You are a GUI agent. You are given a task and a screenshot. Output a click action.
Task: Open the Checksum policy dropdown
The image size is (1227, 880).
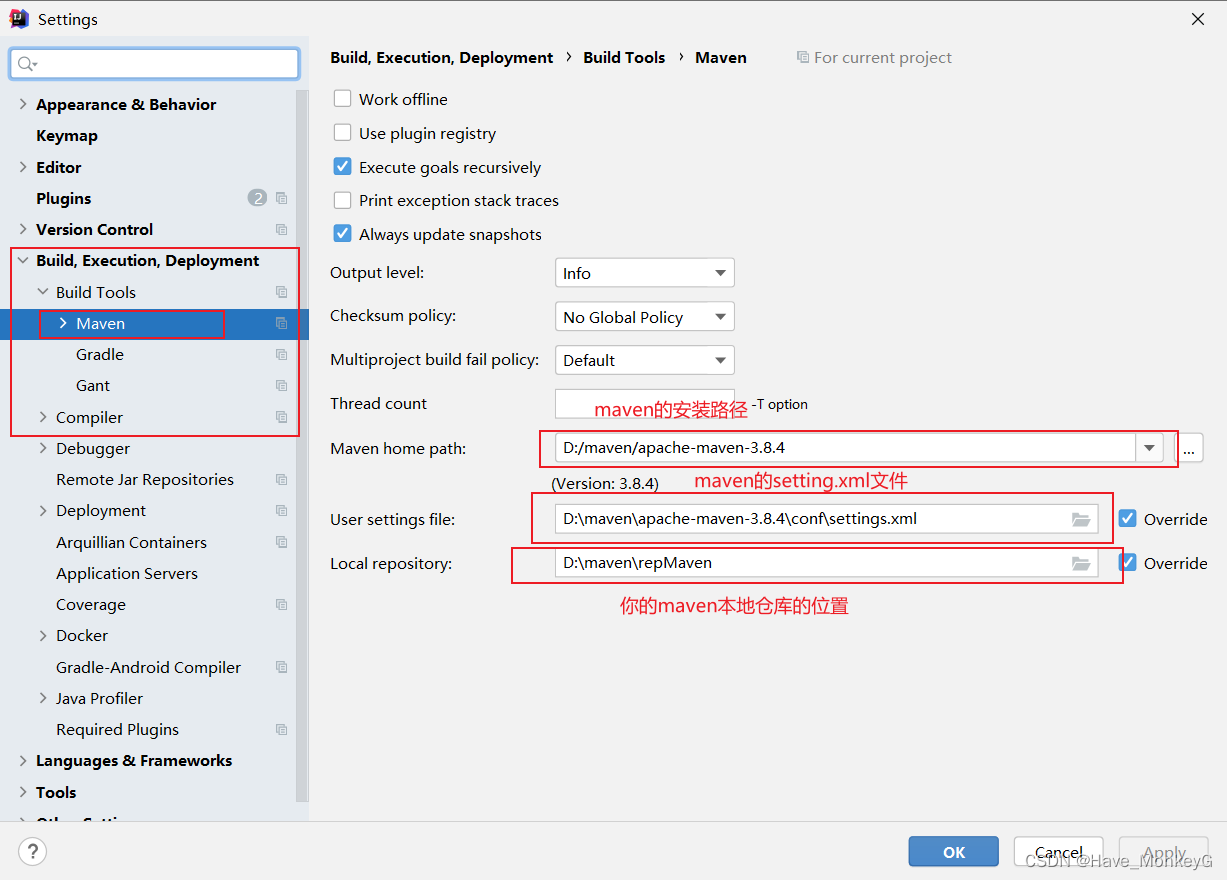(645, 317)
